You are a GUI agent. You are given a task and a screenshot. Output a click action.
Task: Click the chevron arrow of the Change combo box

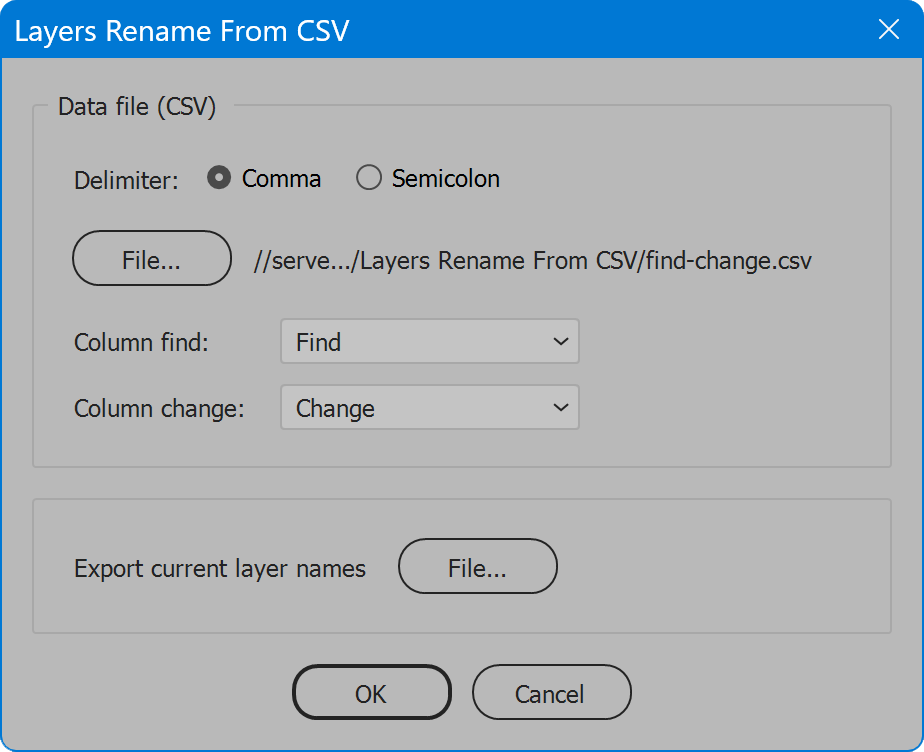point(560,407)
